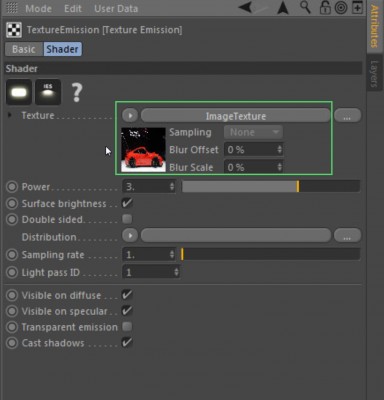Open a new Attribute Manager with the plus icon
The height and width of the screenshot is (400, 384).
click(357, 7)
